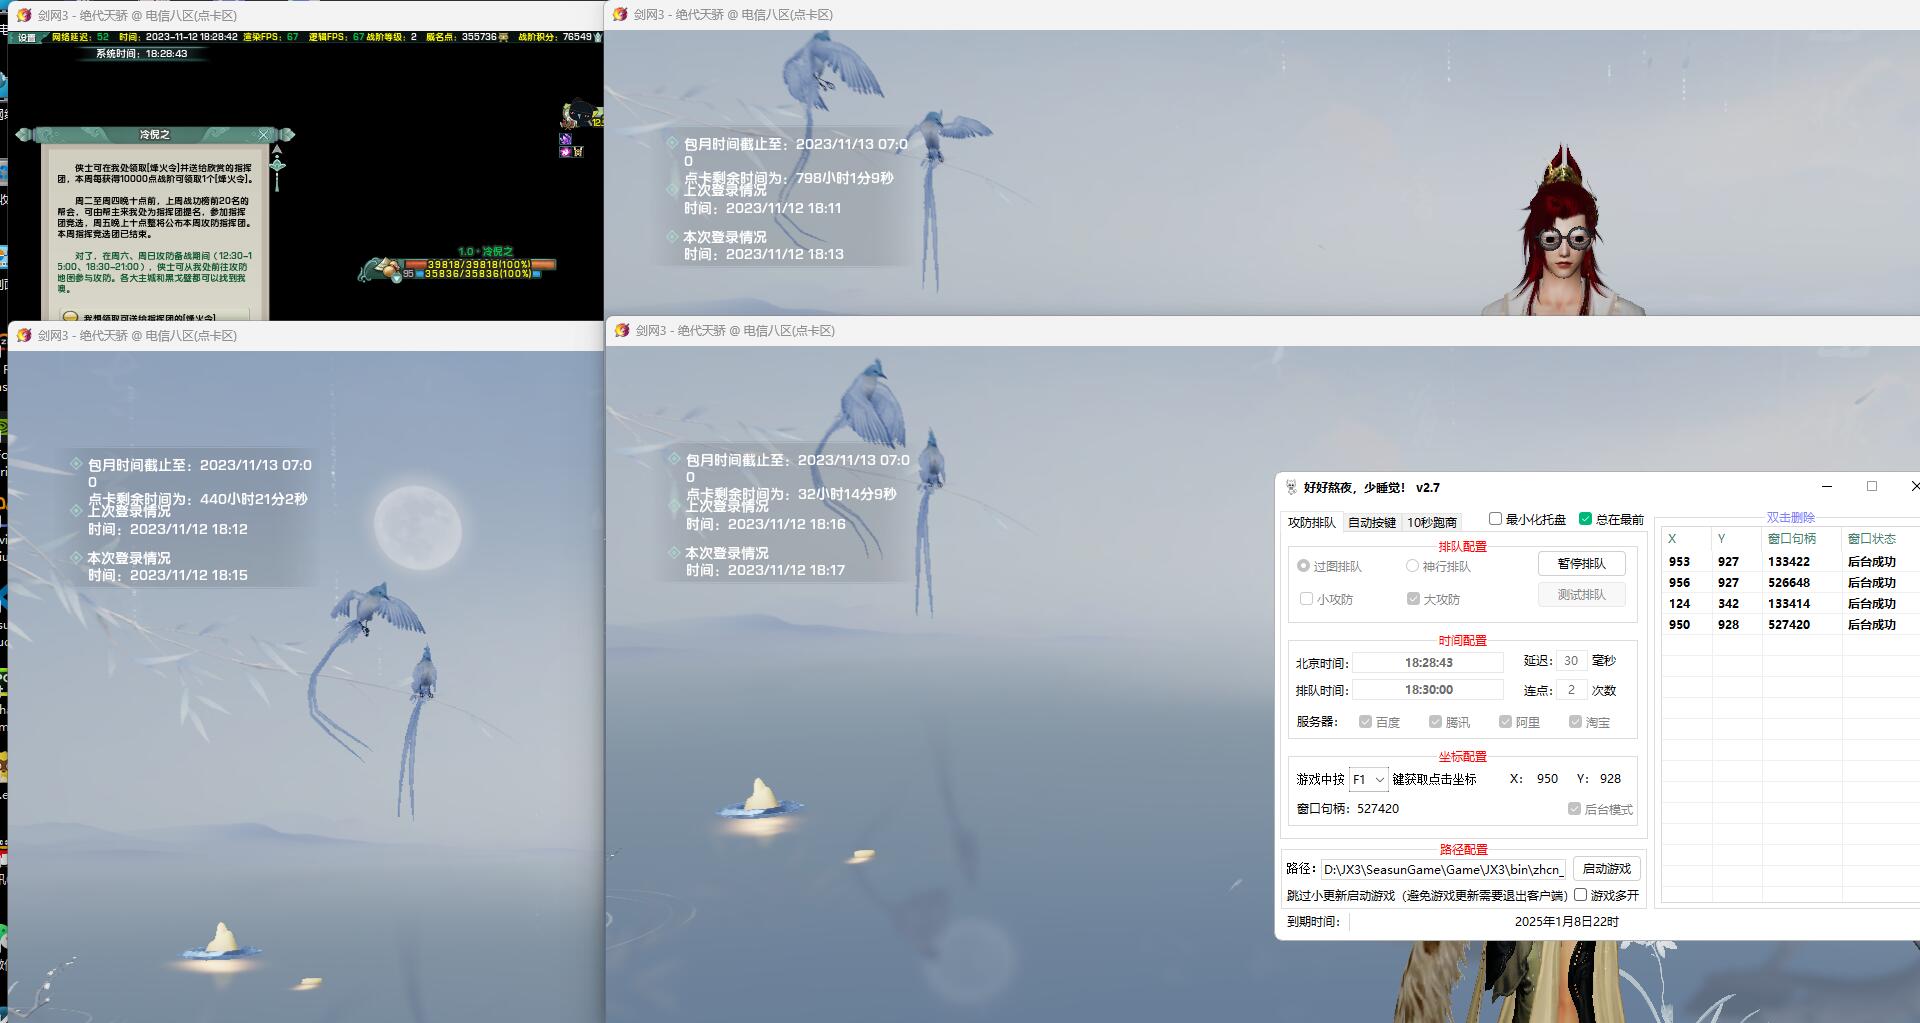Tick the 游戏多开 checkbox

pyautogui.click(x=1581, y=895)
